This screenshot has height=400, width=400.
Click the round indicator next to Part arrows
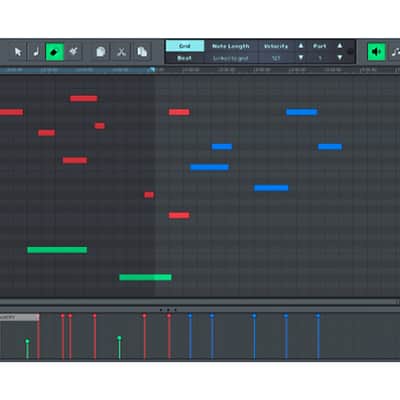tap(350, 52)
